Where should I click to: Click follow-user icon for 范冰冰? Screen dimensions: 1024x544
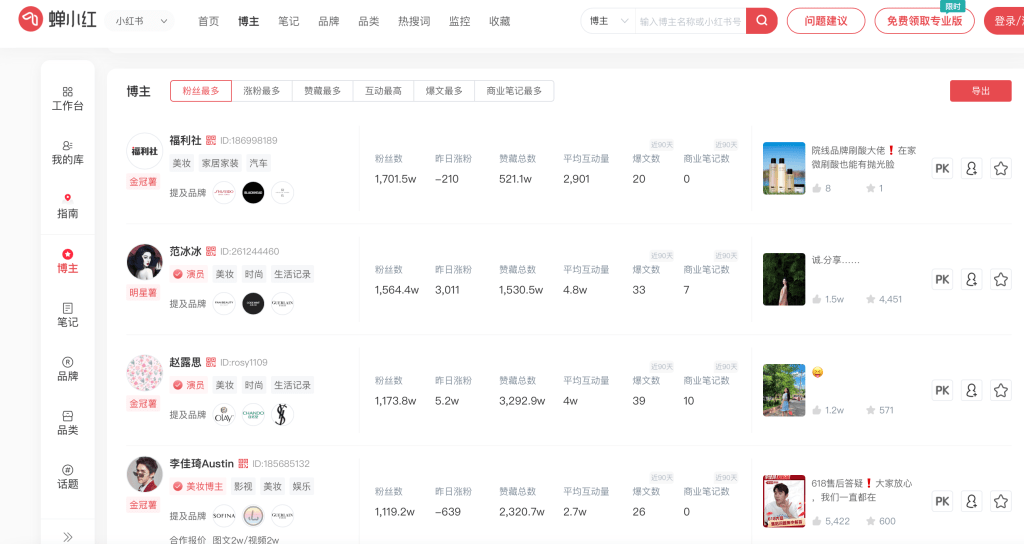(971, 280)
